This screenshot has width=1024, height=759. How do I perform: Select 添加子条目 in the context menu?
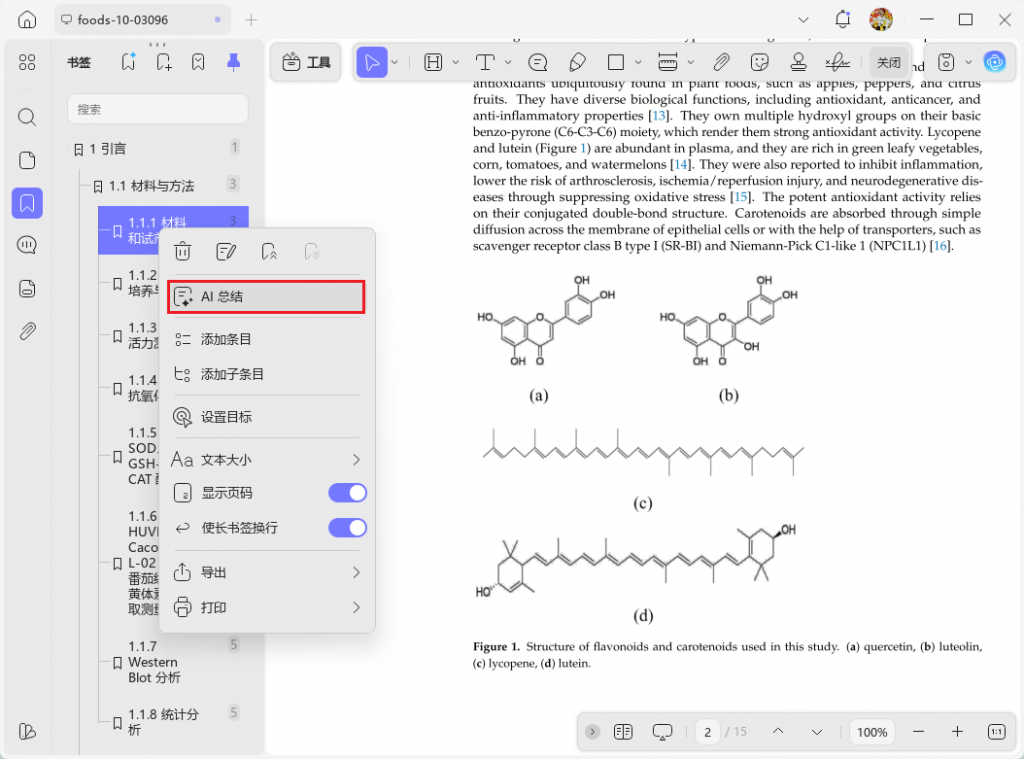[x=232, y=374]
